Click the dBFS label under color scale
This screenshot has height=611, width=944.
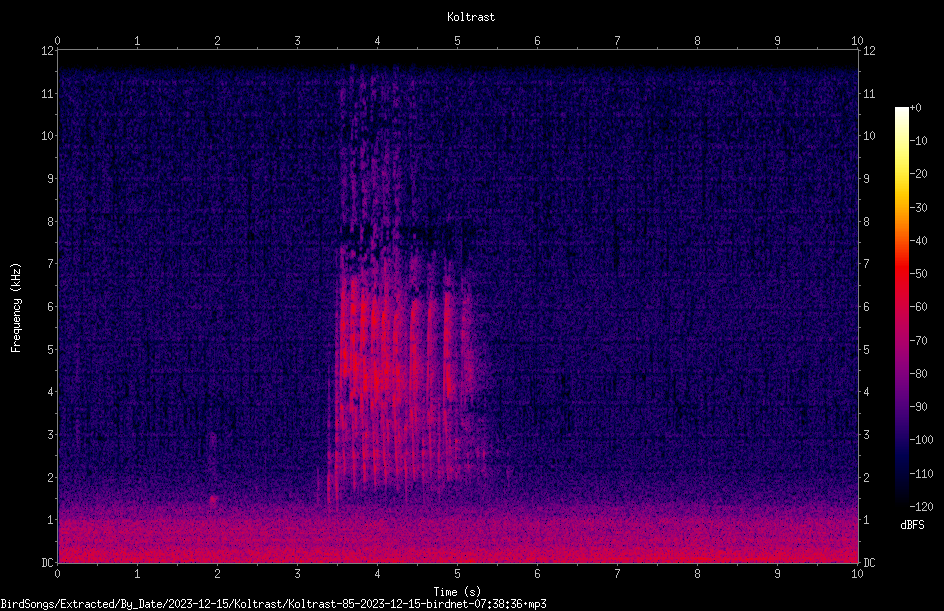pos(912,525)
